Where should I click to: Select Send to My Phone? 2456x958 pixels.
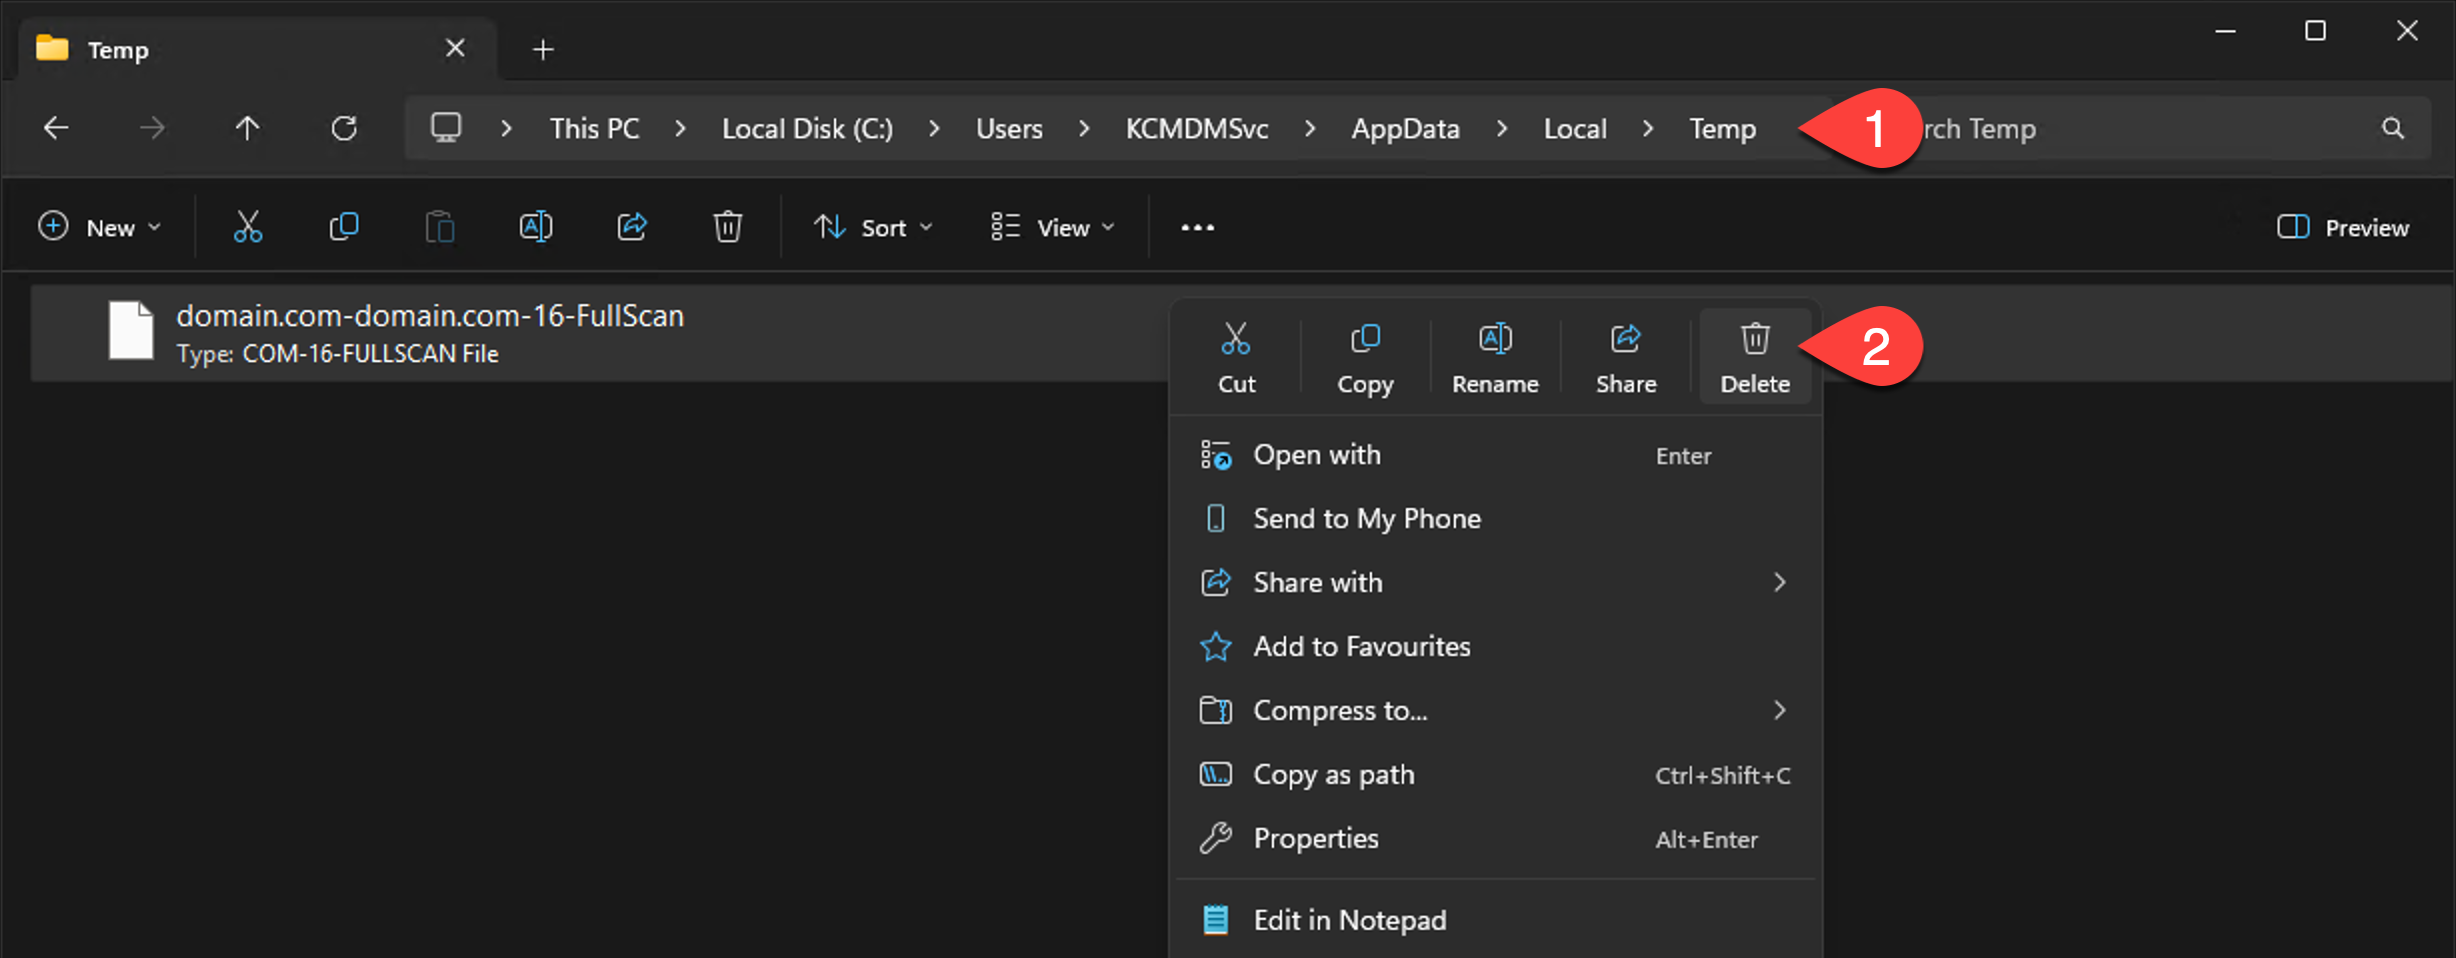(1495, 518)
